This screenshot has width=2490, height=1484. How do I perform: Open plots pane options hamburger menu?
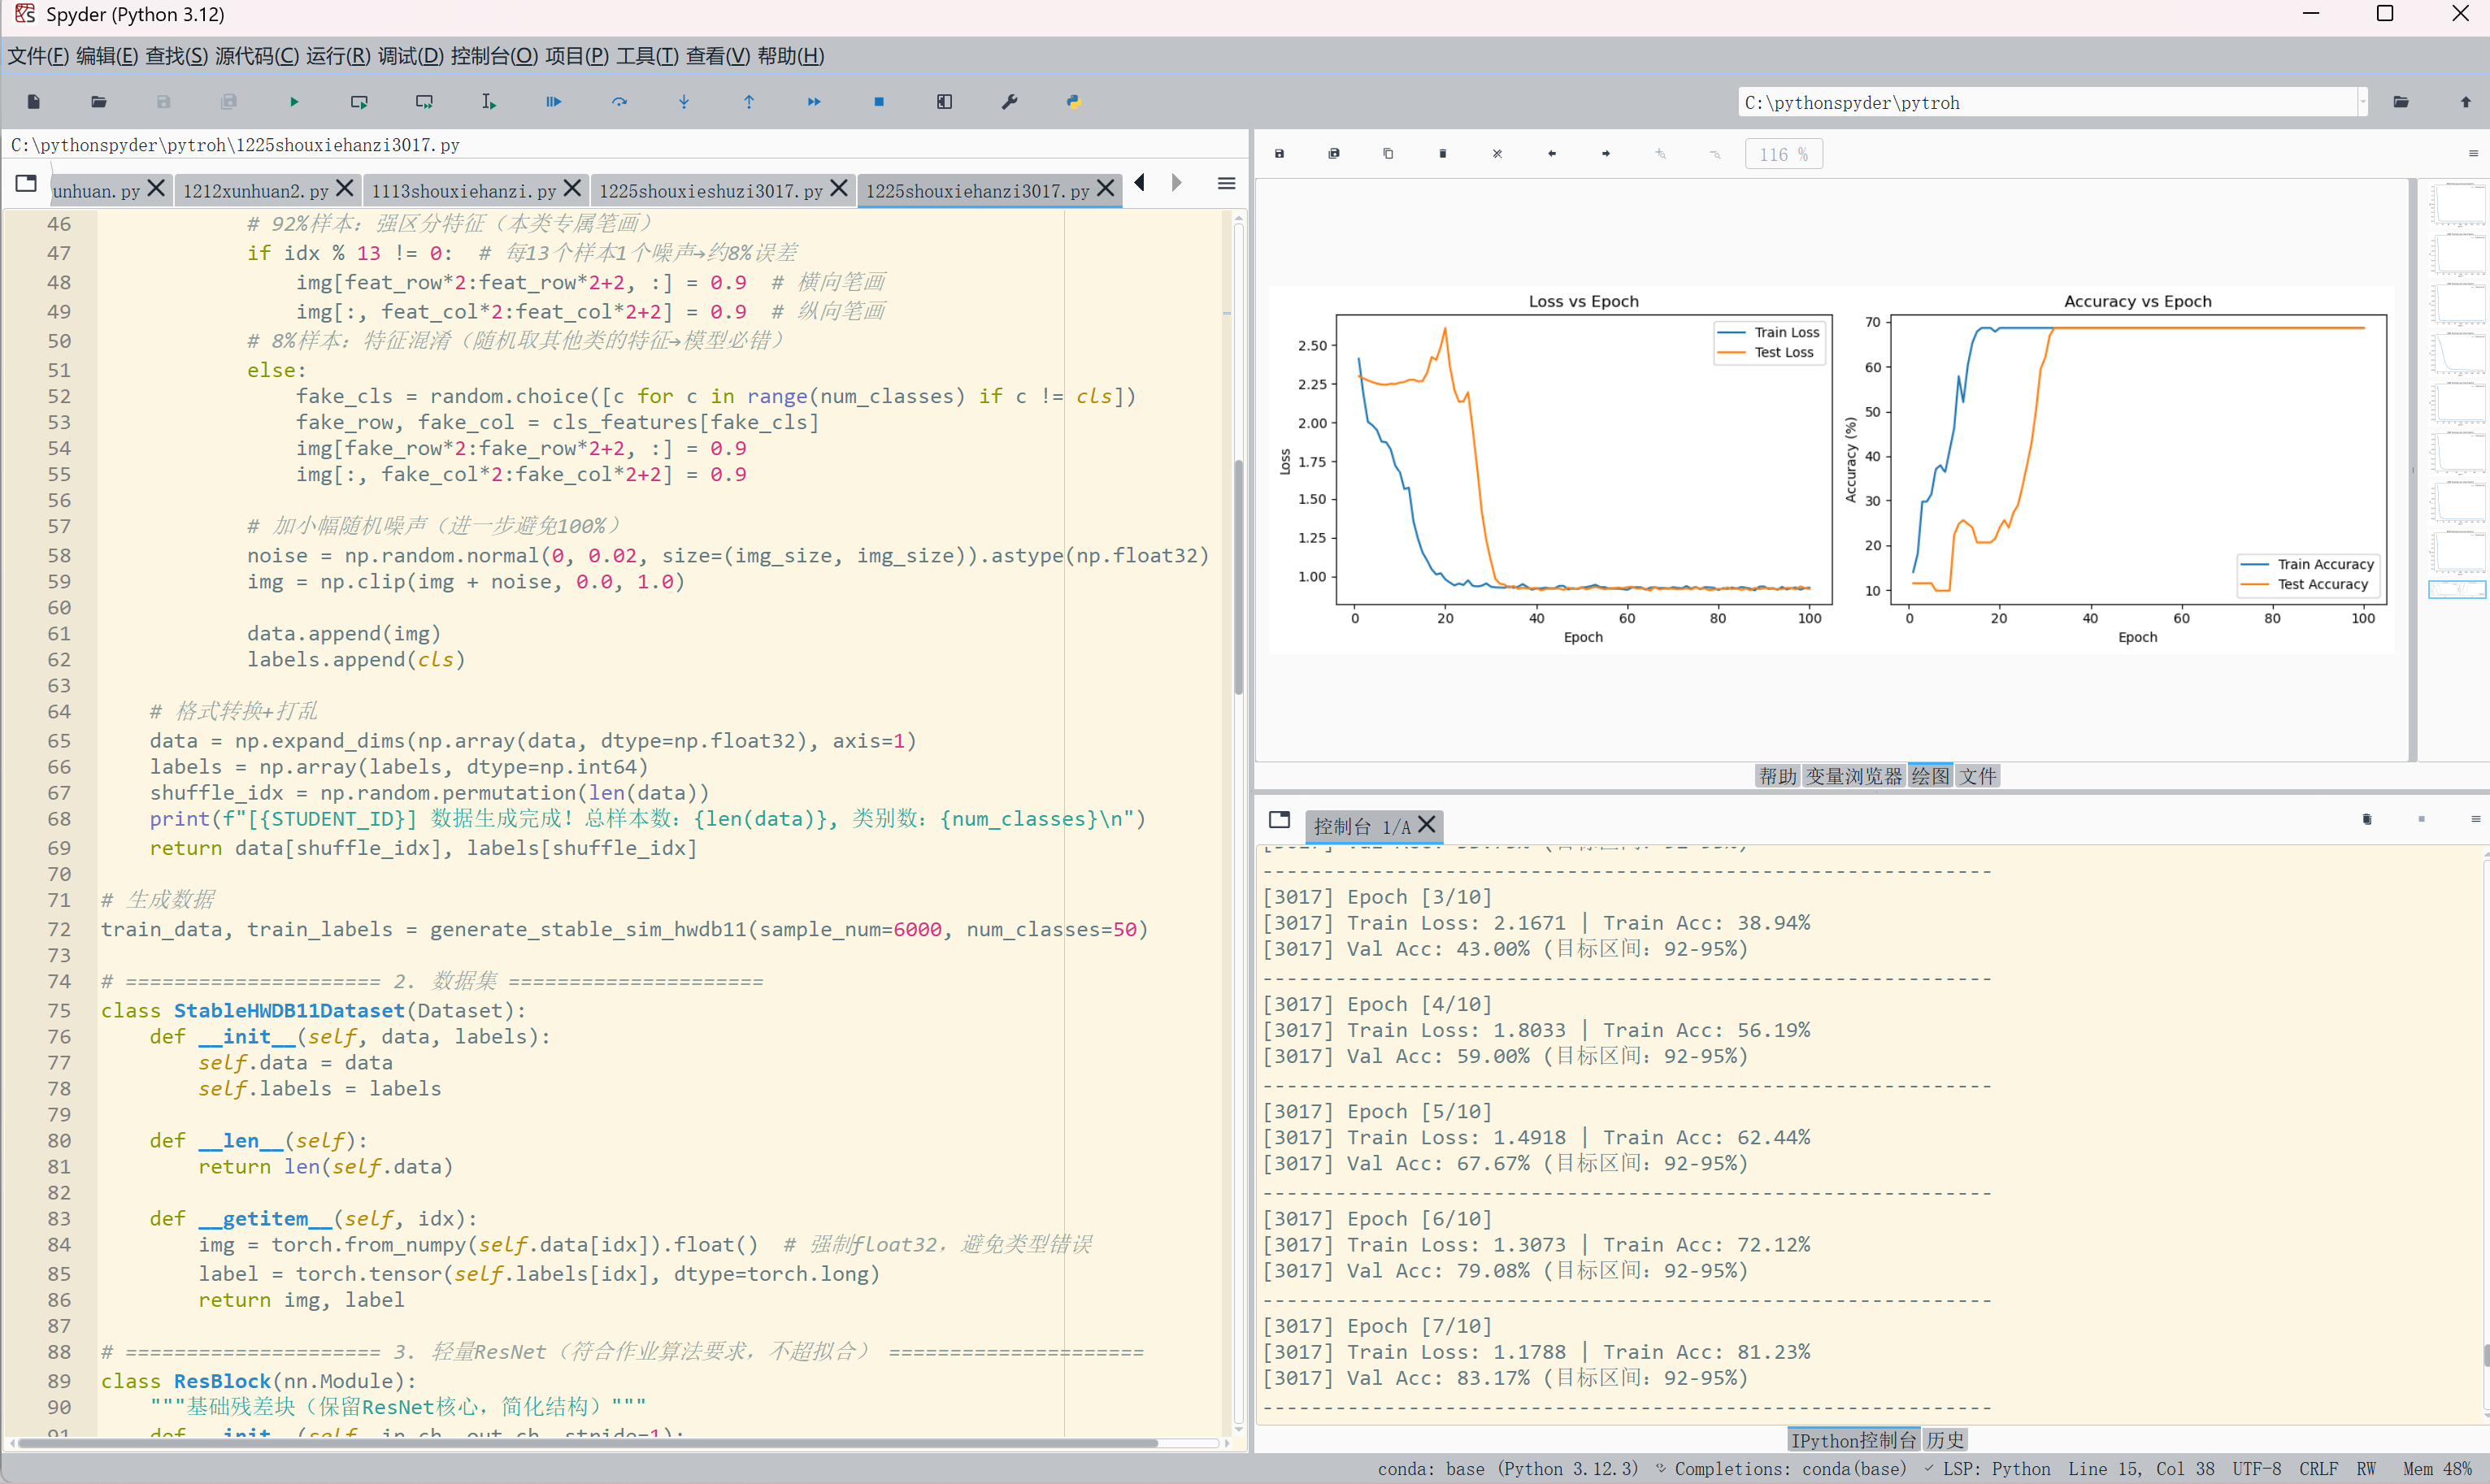(x=2473, y=154)
